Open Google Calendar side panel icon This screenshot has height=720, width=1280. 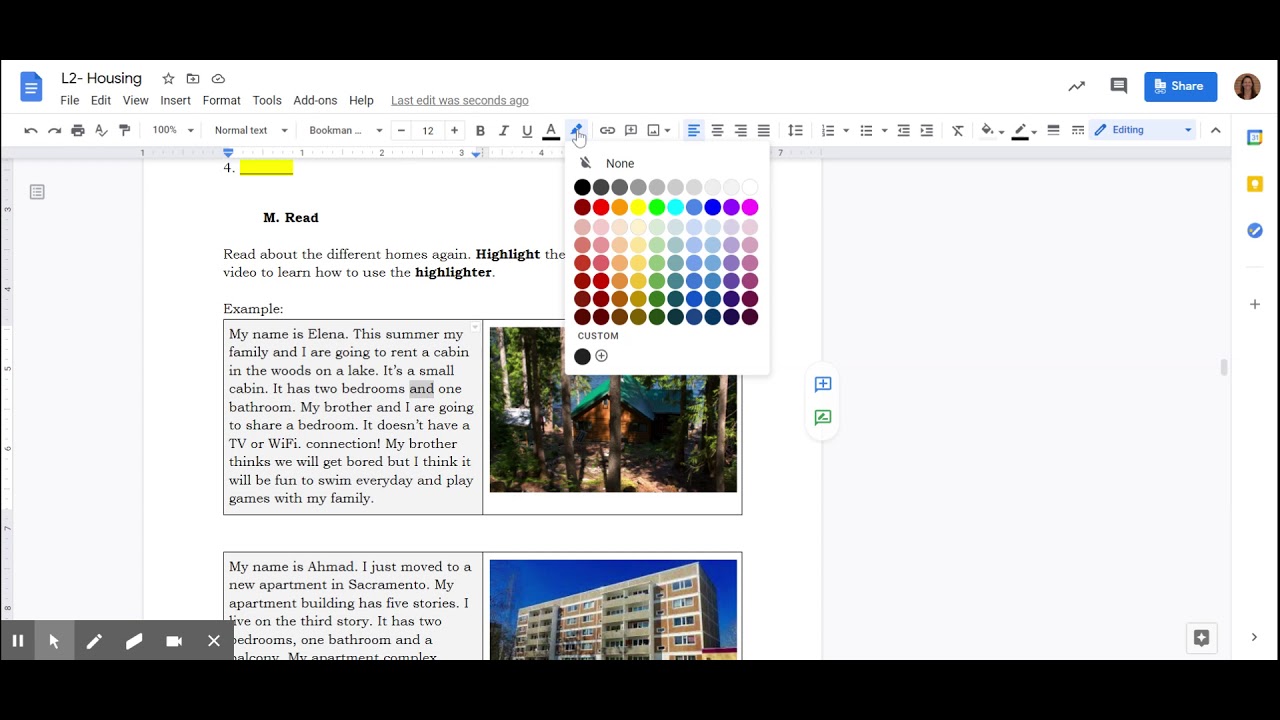[x=1255, y=138]
